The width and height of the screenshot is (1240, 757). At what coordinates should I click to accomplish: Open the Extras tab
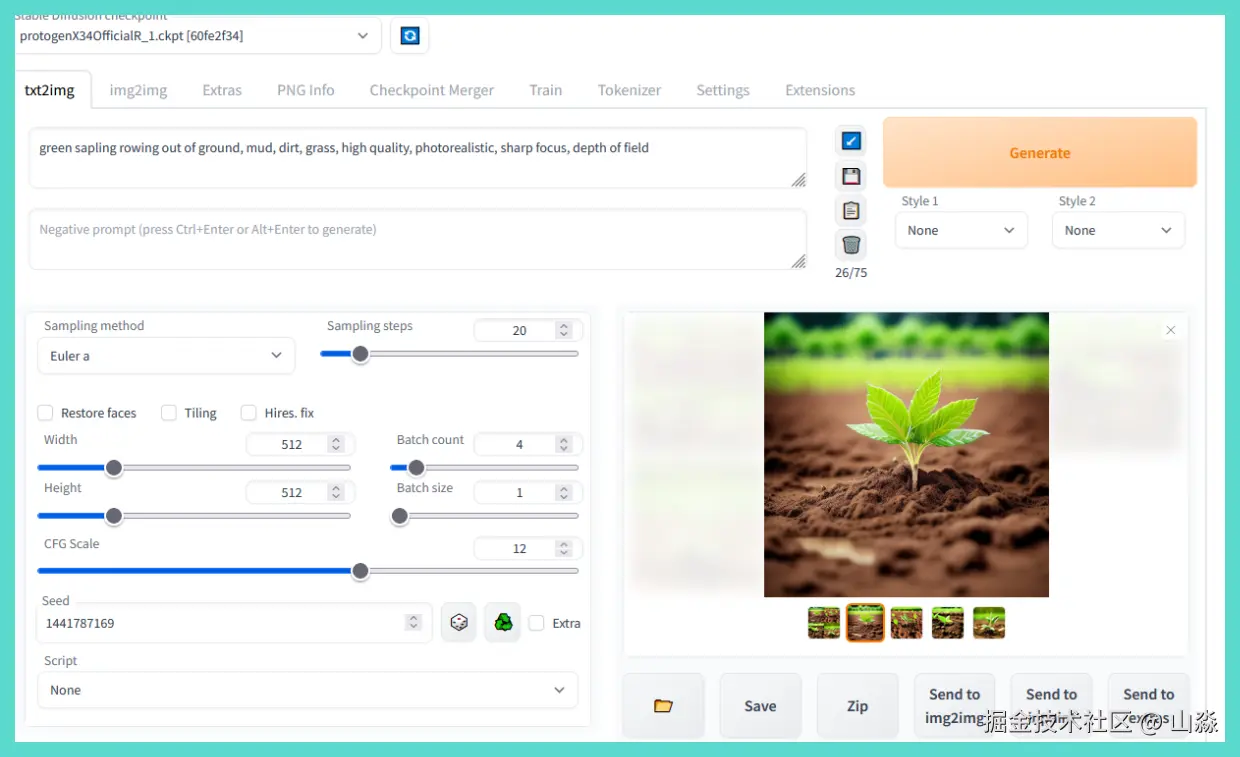[222, 90]
